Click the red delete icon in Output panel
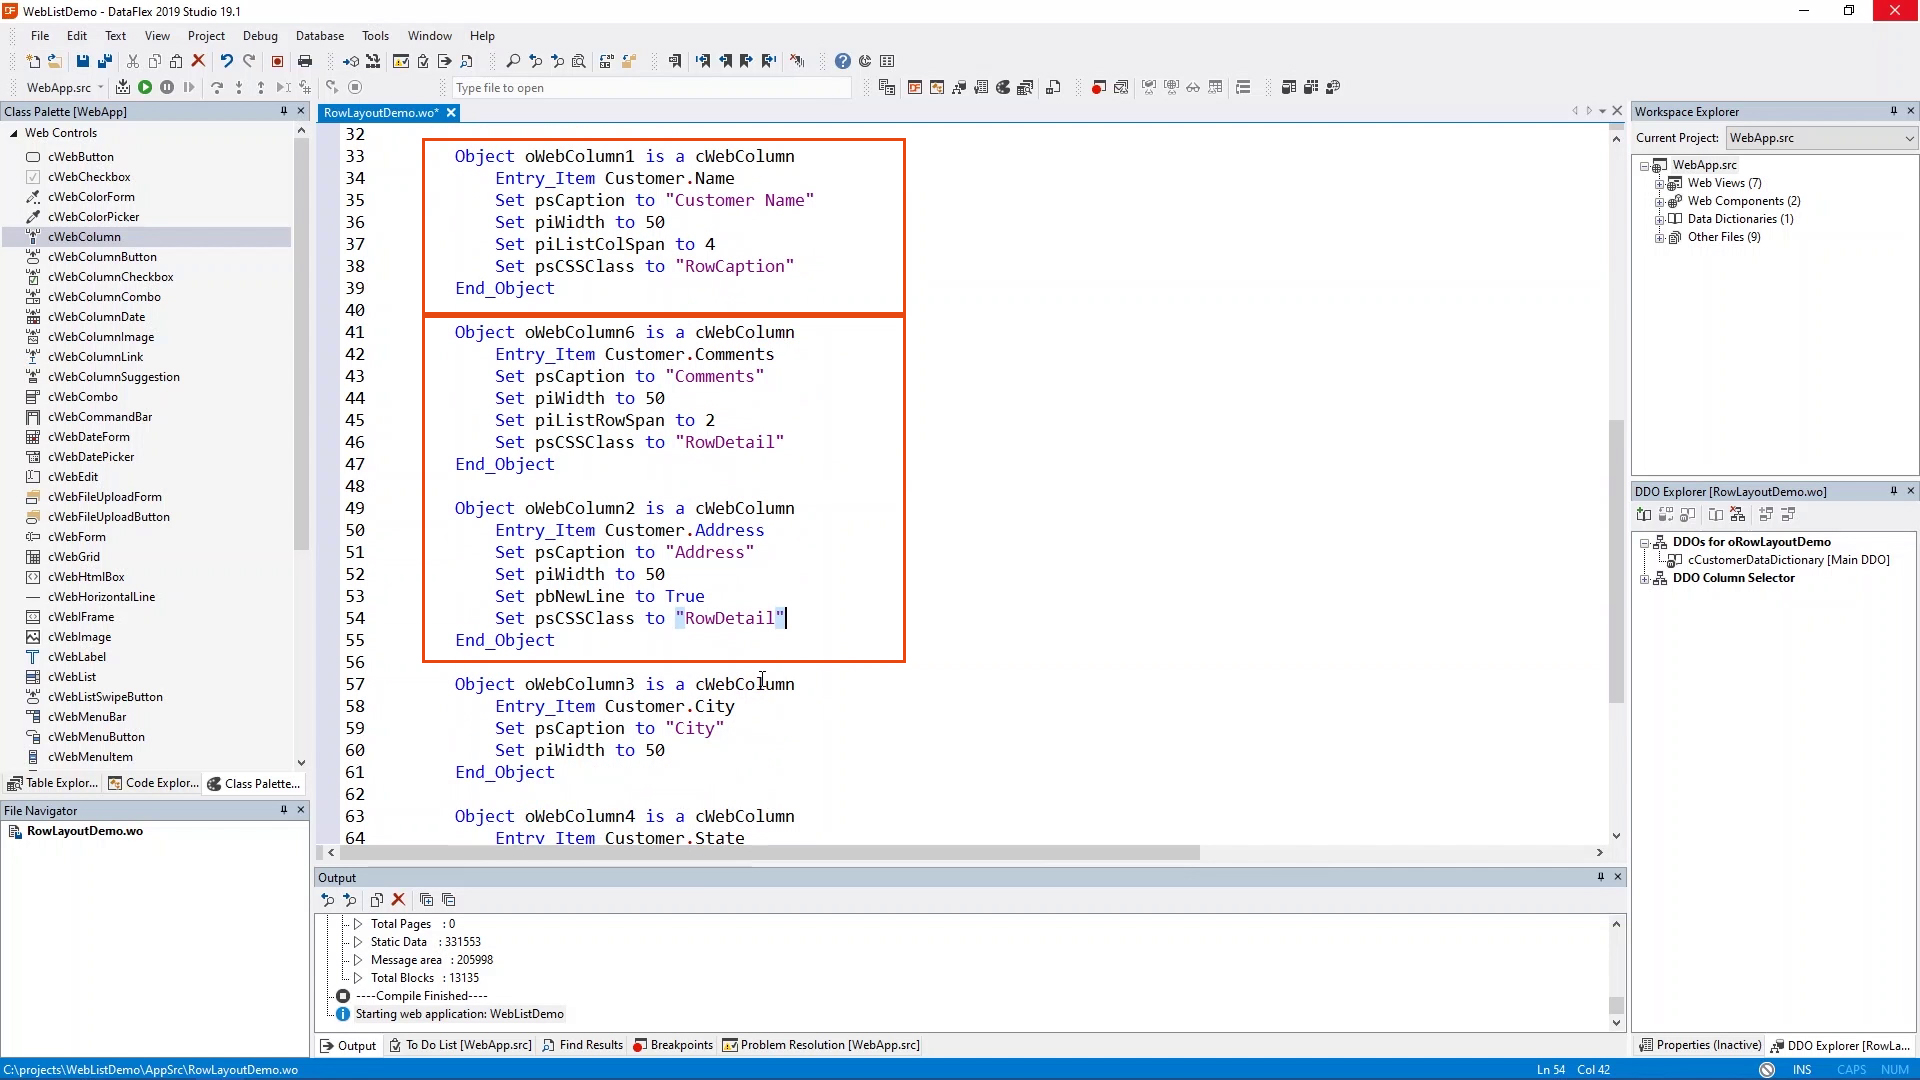 click(398, 900)
